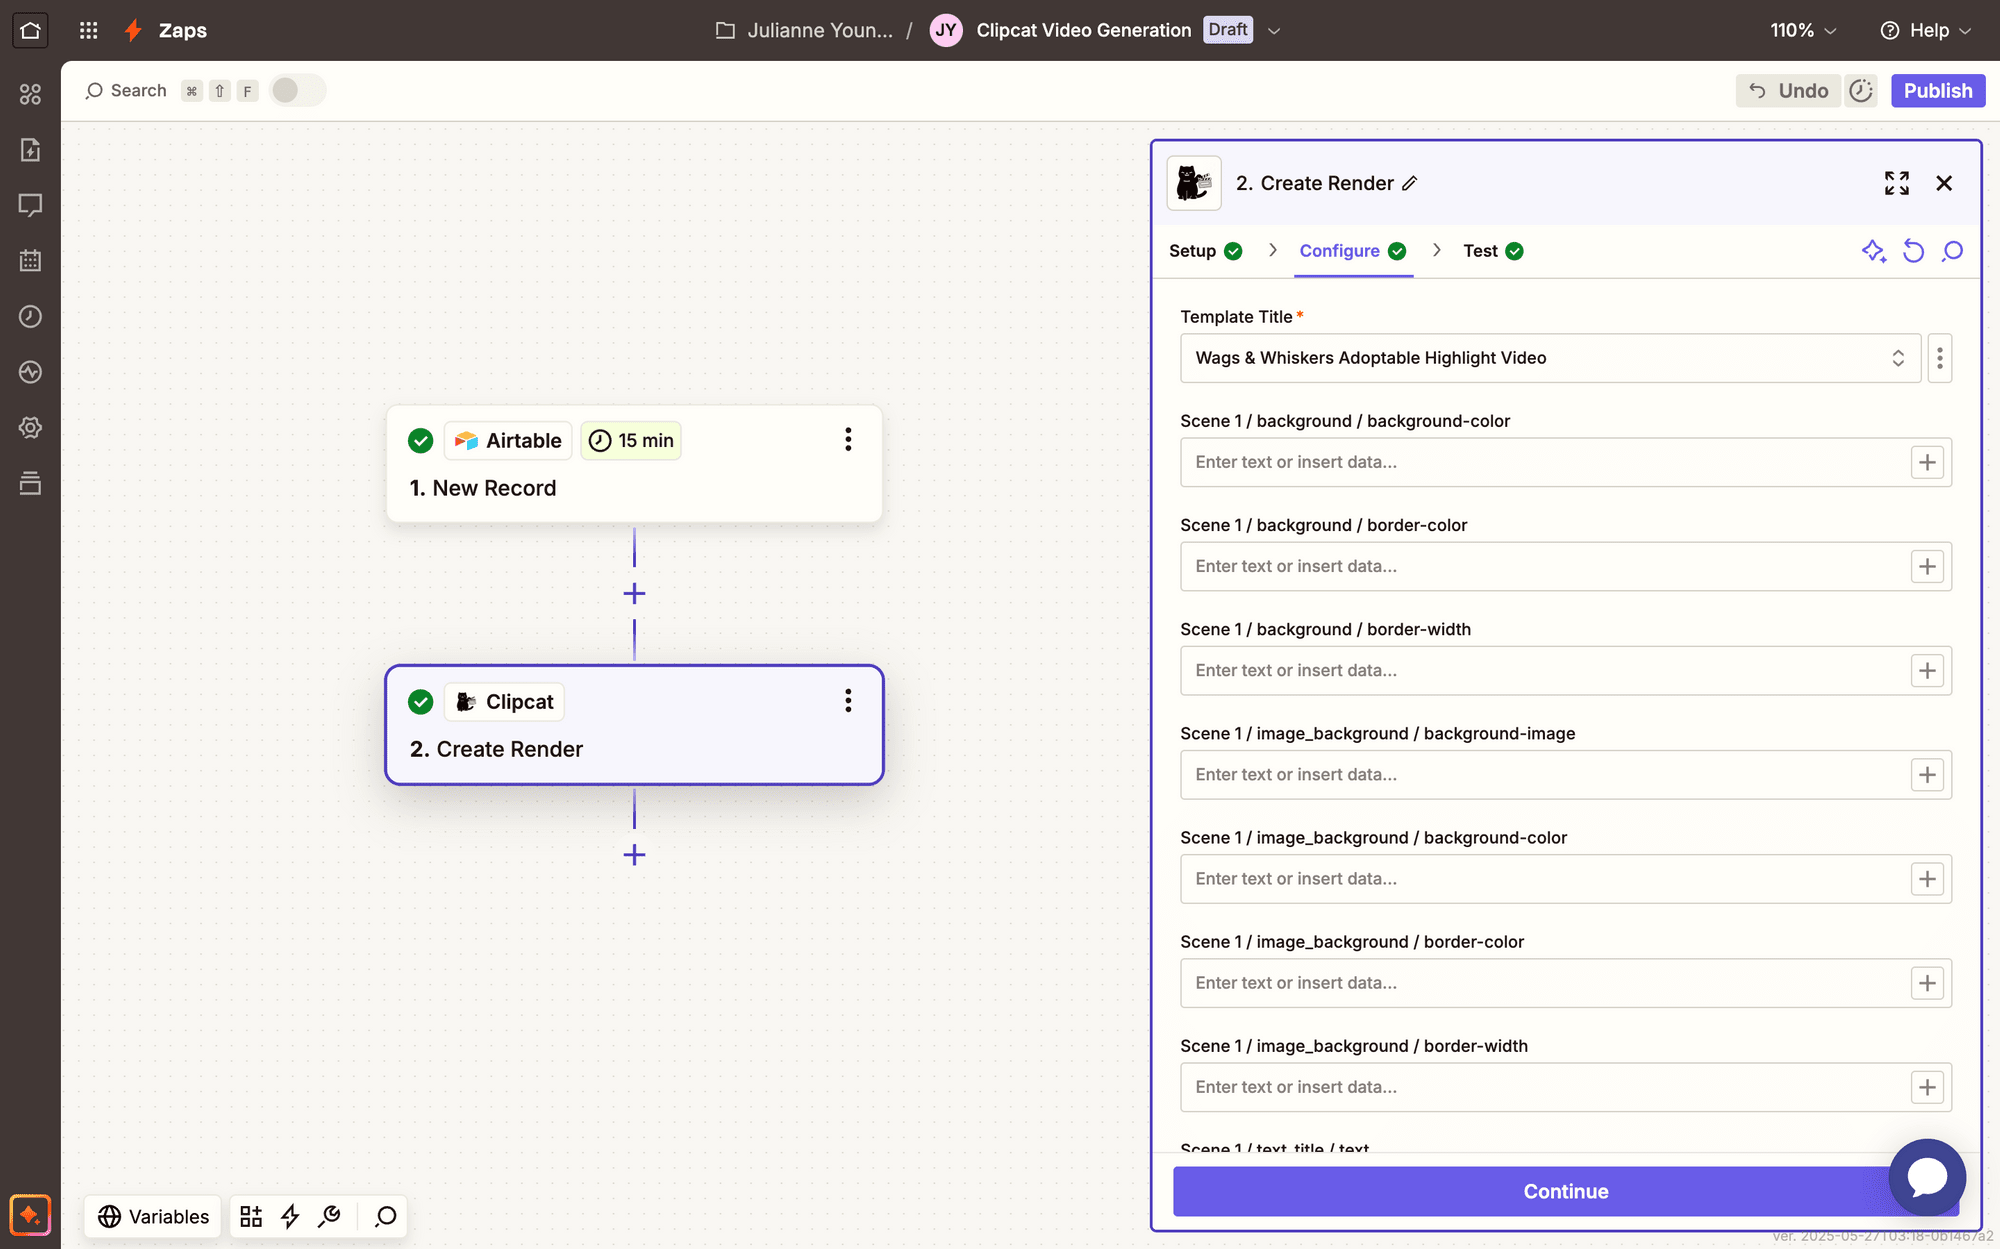
Task: Insert data into background / background-color field
Action: 1927,462
